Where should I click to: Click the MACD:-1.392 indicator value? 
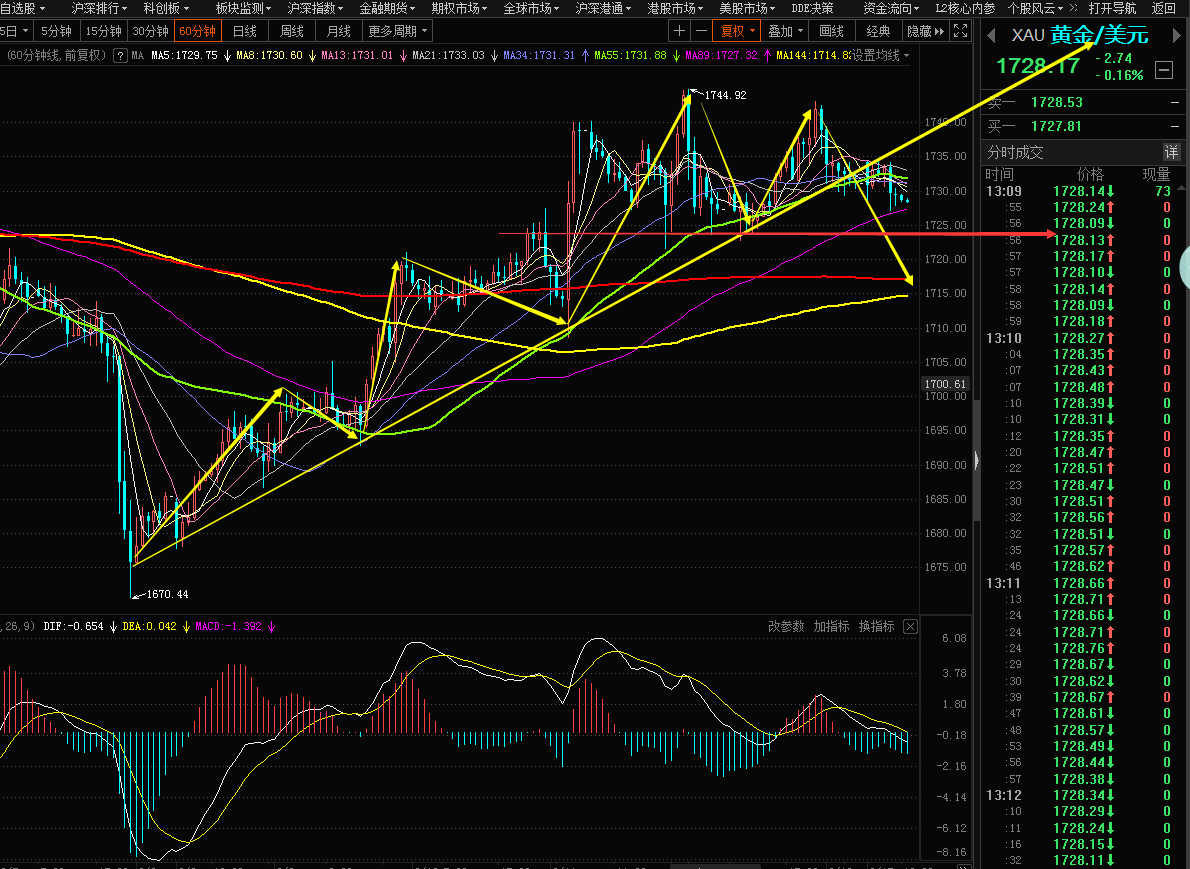228,626
